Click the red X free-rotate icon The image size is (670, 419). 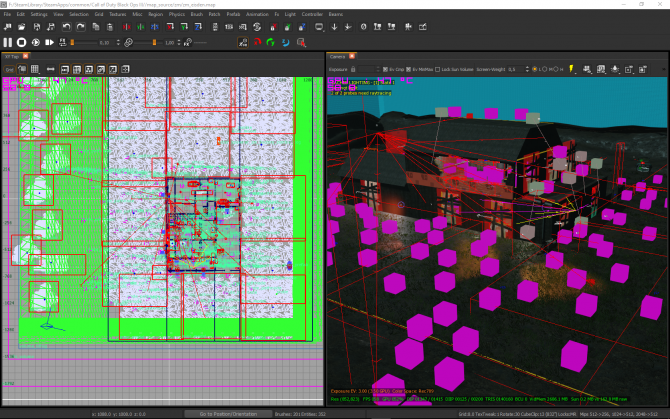(257, 42)
